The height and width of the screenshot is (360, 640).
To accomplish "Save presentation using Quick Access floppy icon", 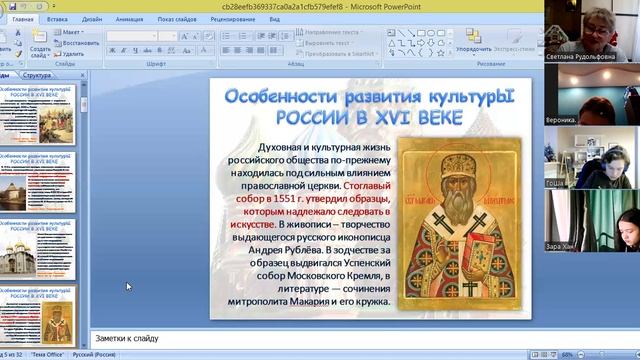I will pos(13,6).
